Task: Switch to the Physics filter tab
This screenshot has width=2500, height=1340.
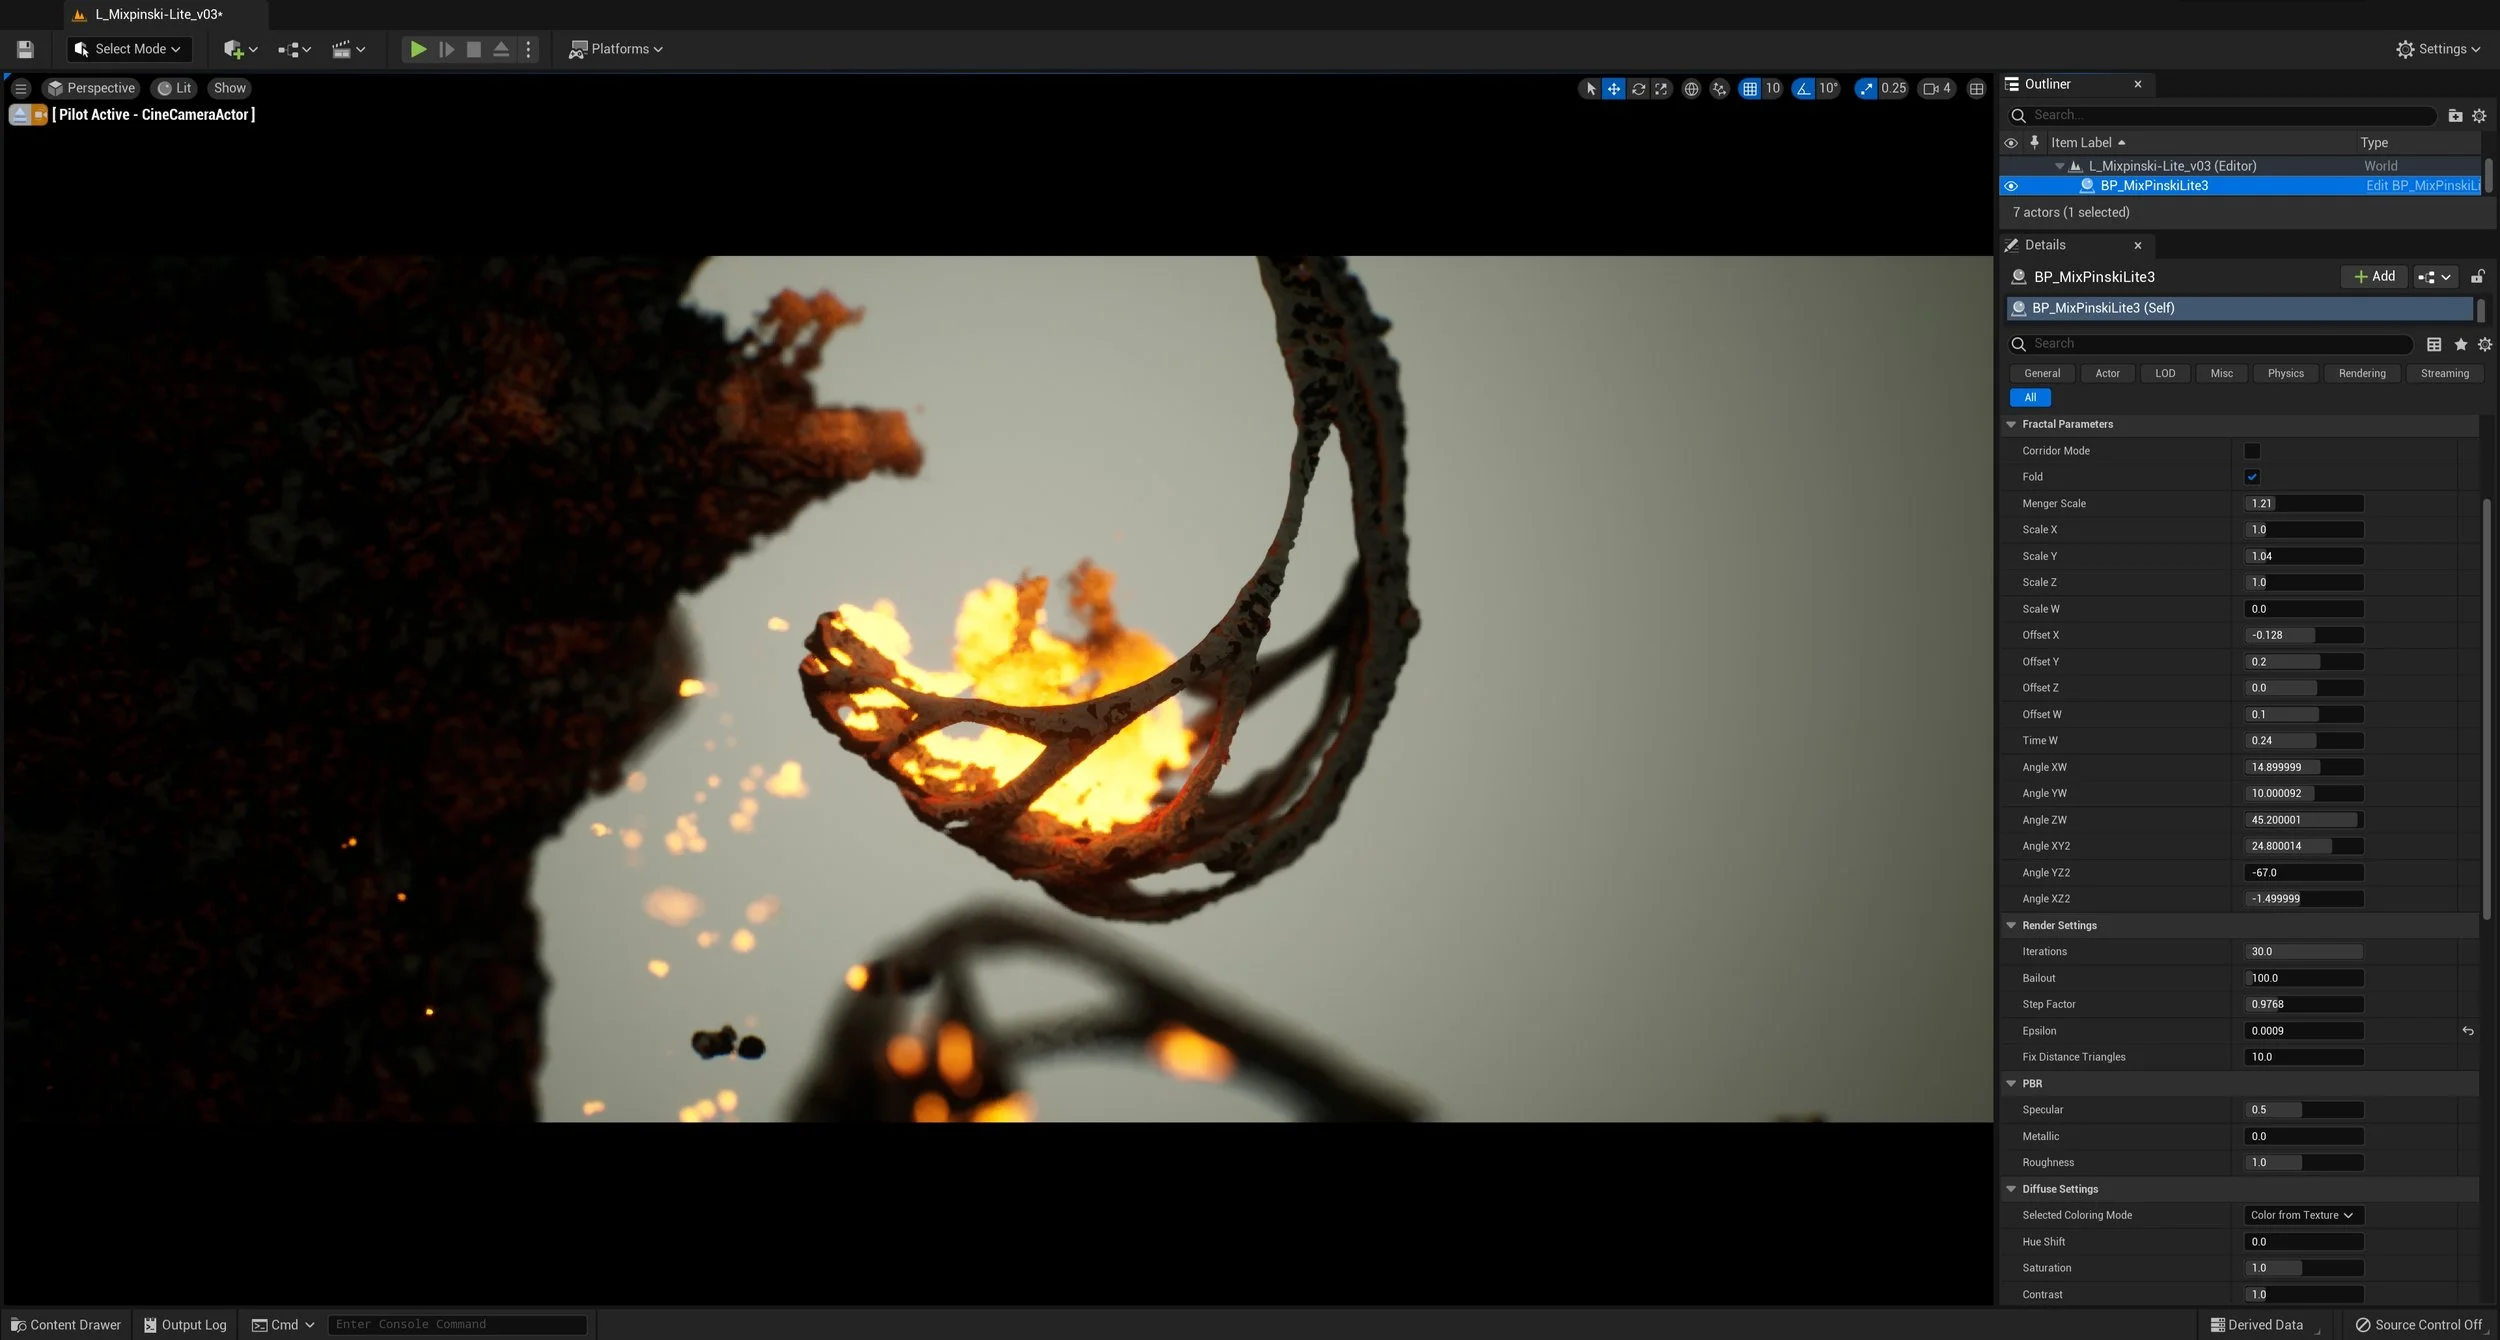Action: pos(2285,374)
